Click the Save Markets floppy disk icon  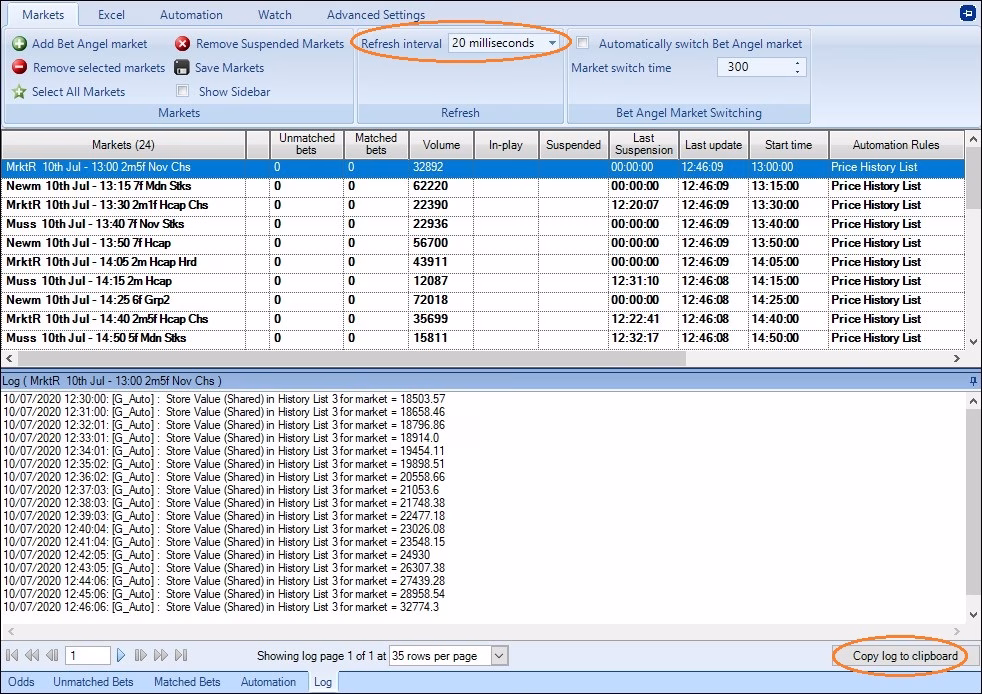point(182,67)
